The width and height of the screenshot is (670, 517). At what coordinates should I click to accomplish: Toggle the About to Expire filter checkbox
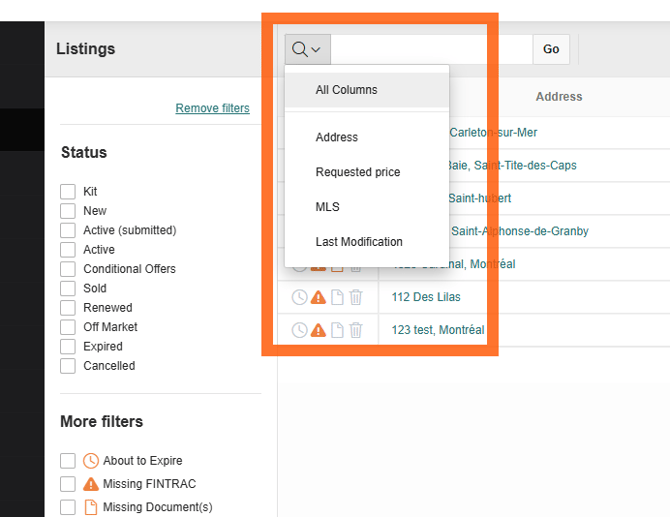(x=68, y=461)
